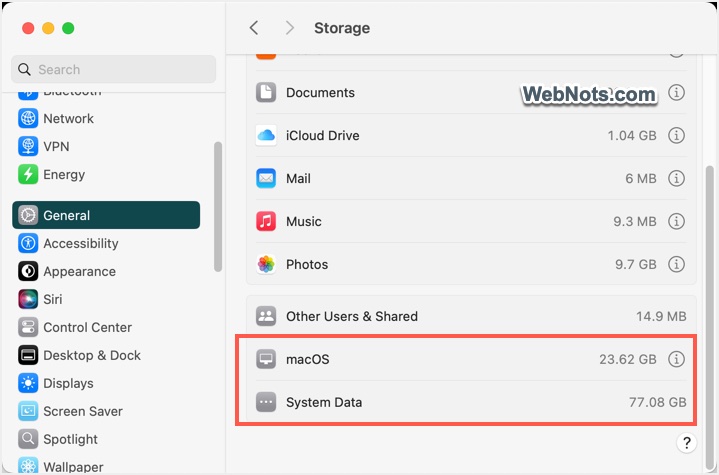
Task: Show info for macOS storage
Action: coord(676,359)
